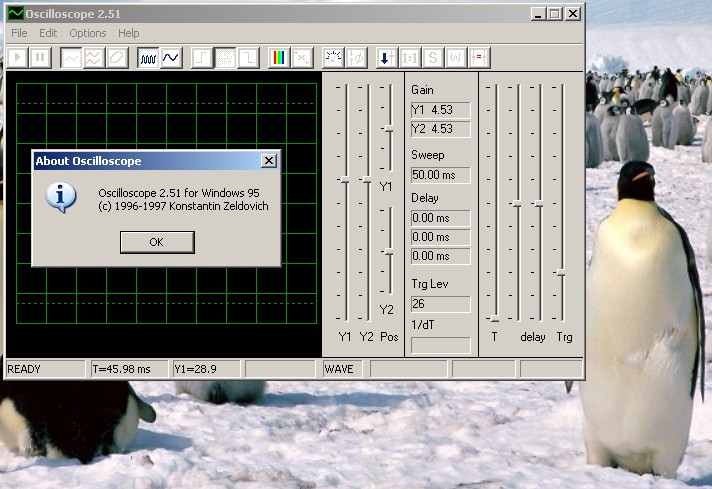The height and width of the screenshot is (489, 712).
Task: Click the T sweep slider handle
Action: pos(495,319)
